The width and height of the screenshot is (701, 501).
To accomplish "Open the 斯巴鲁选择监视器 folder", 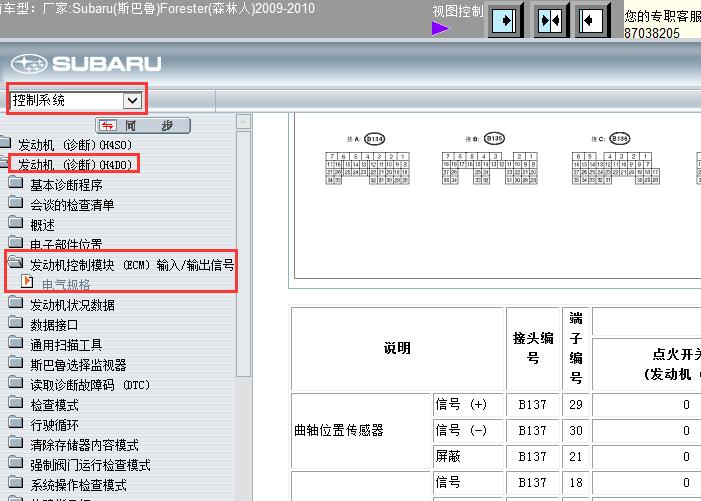I will pyautogui.click(x=78, y=365).
